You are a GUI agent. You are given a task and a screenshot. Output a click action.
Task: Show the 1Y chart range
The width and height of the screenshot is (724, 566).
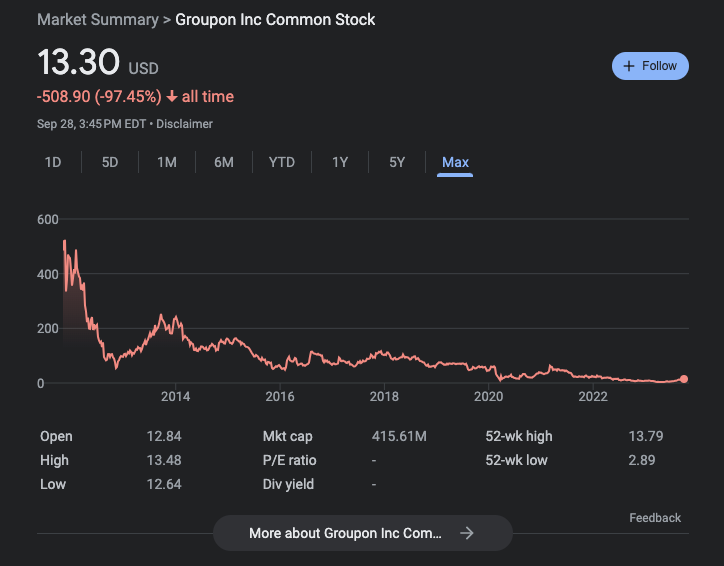340,162
